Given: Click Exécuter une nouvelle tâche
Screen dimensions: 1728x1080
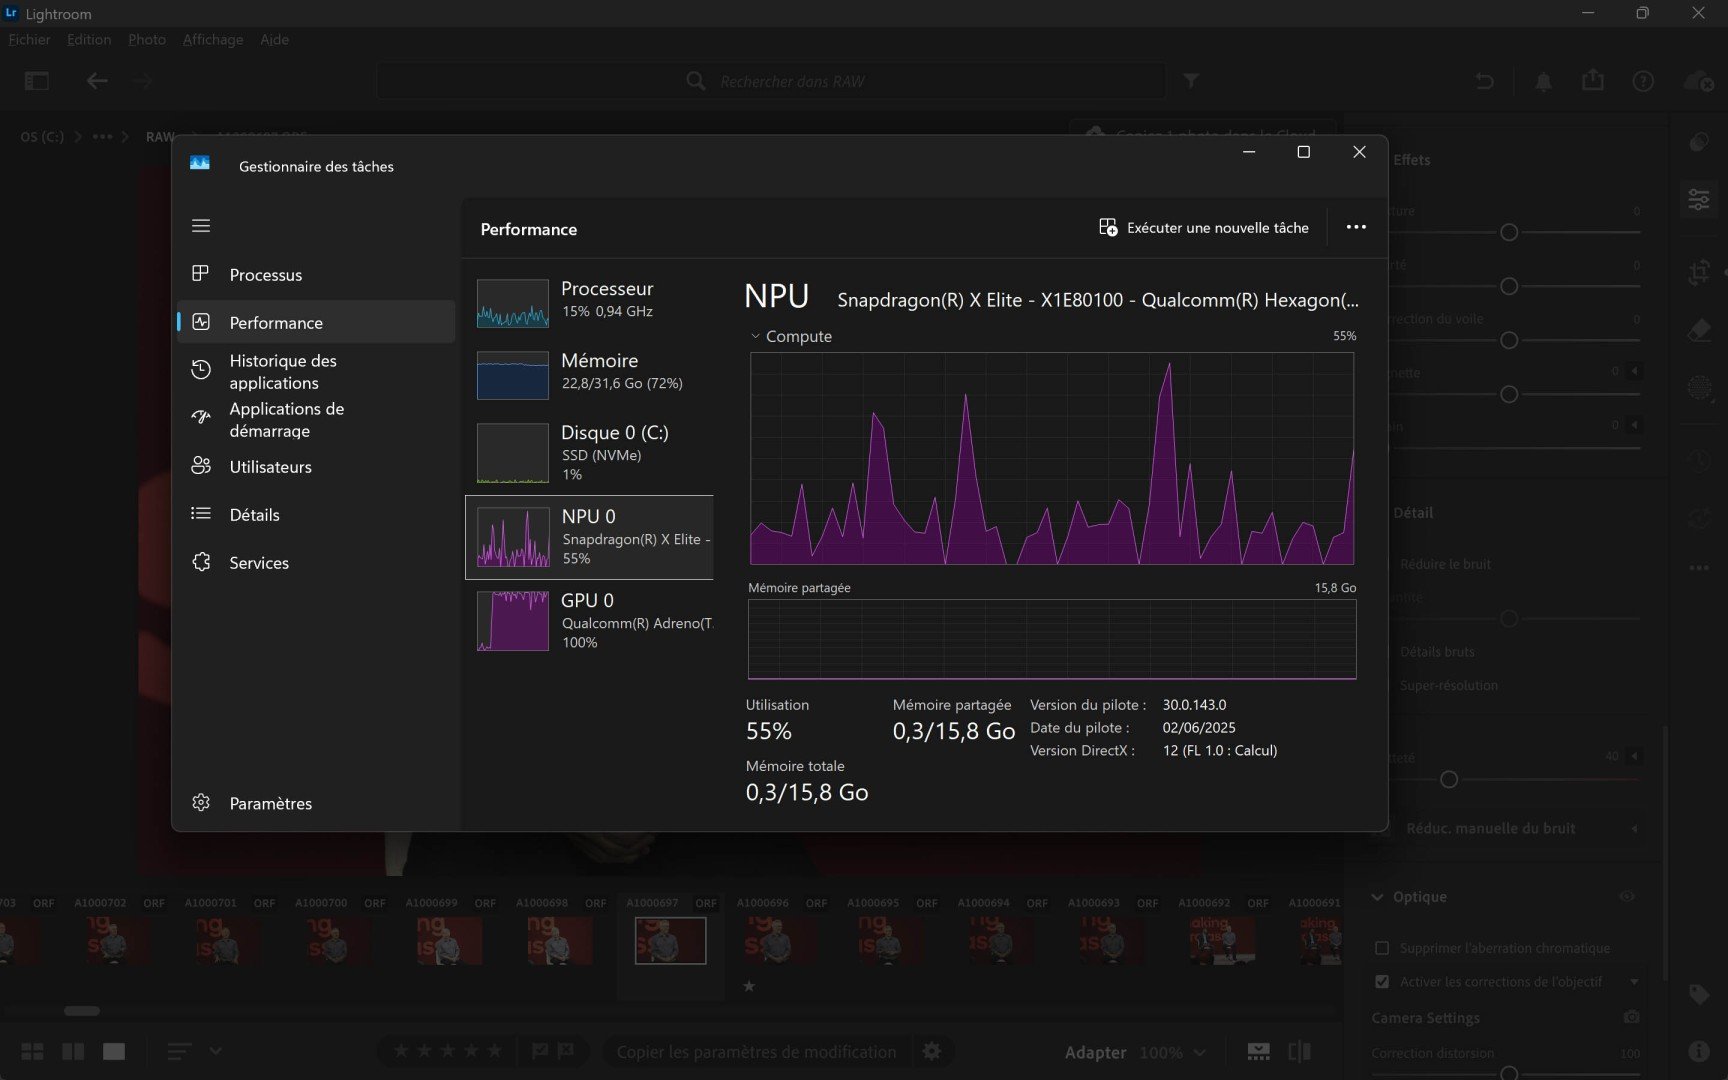Looking at the screenshot, I should click(x=1204, y=228).
